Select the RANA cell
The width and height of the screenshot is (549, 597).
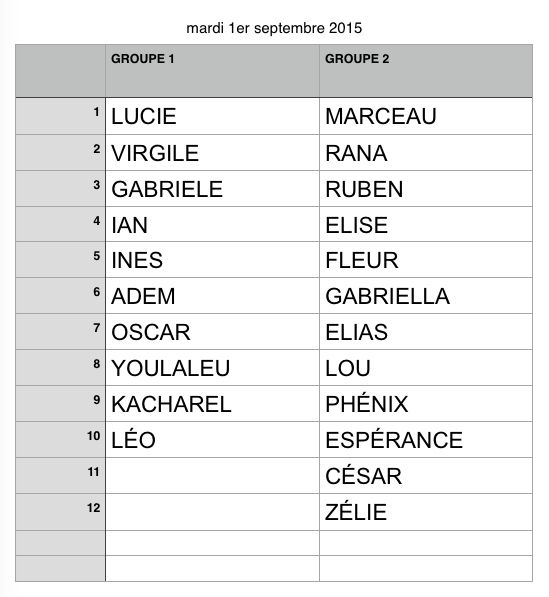pos(426,153)
